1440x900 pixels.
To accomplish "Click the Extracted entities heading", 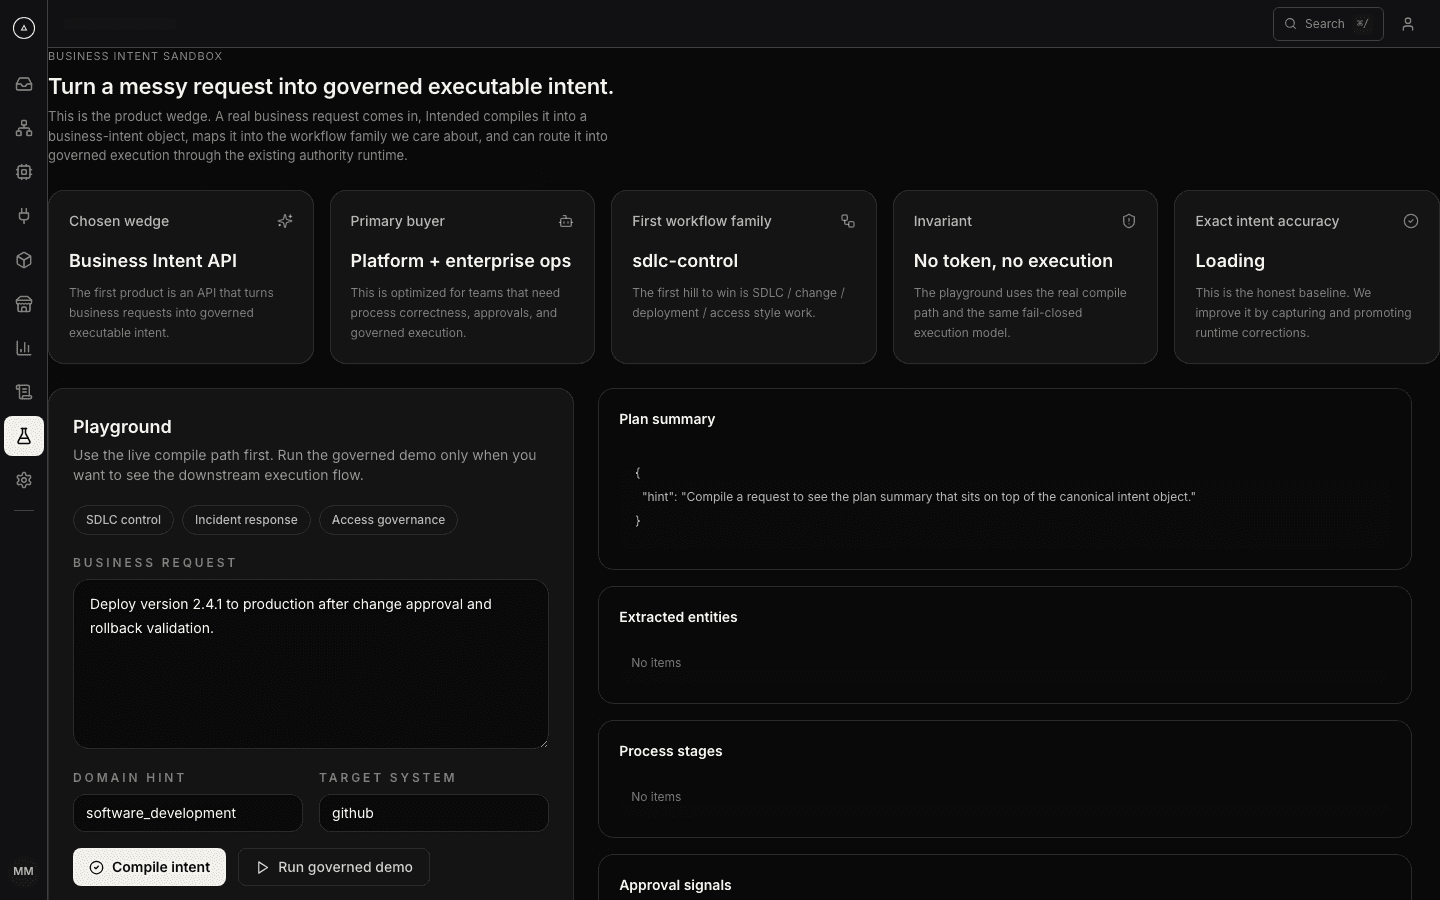I will click(678, 617).
